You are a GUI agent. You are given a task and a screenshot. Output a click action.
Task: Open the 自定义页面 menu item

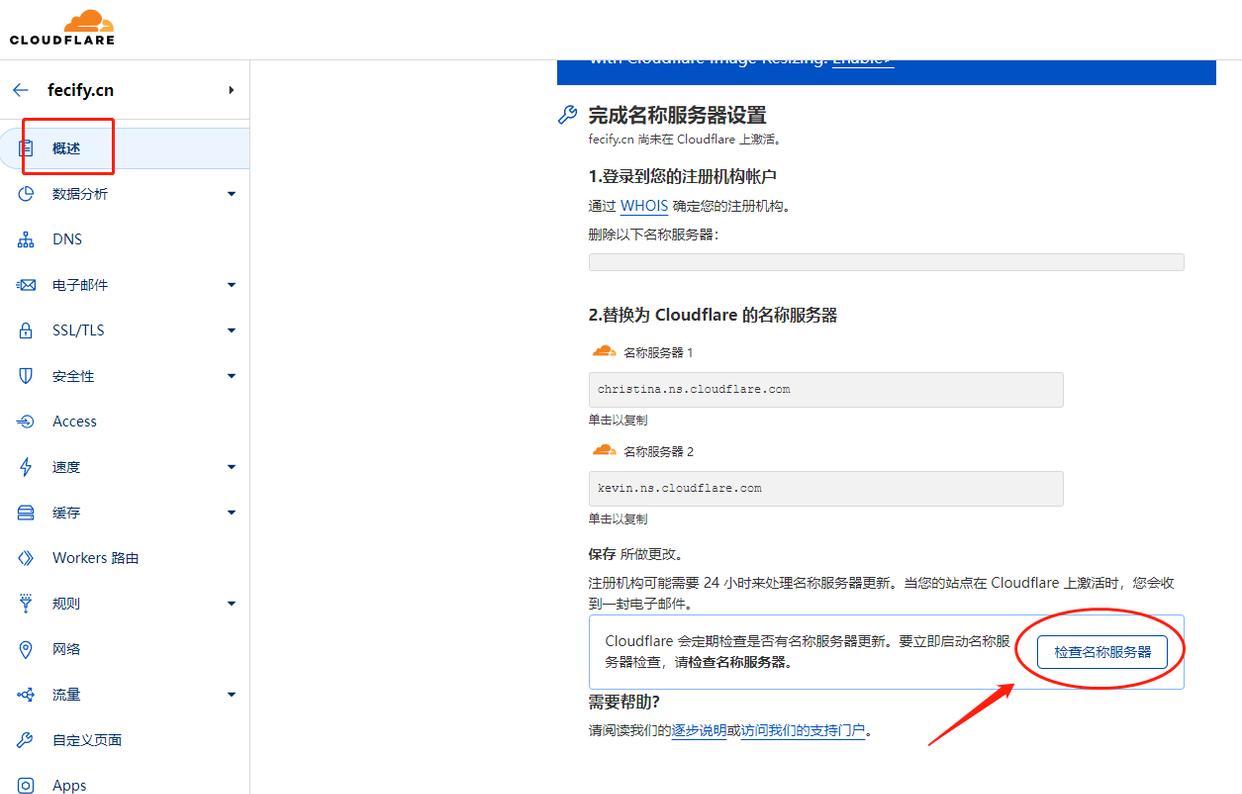coord(87,740)
